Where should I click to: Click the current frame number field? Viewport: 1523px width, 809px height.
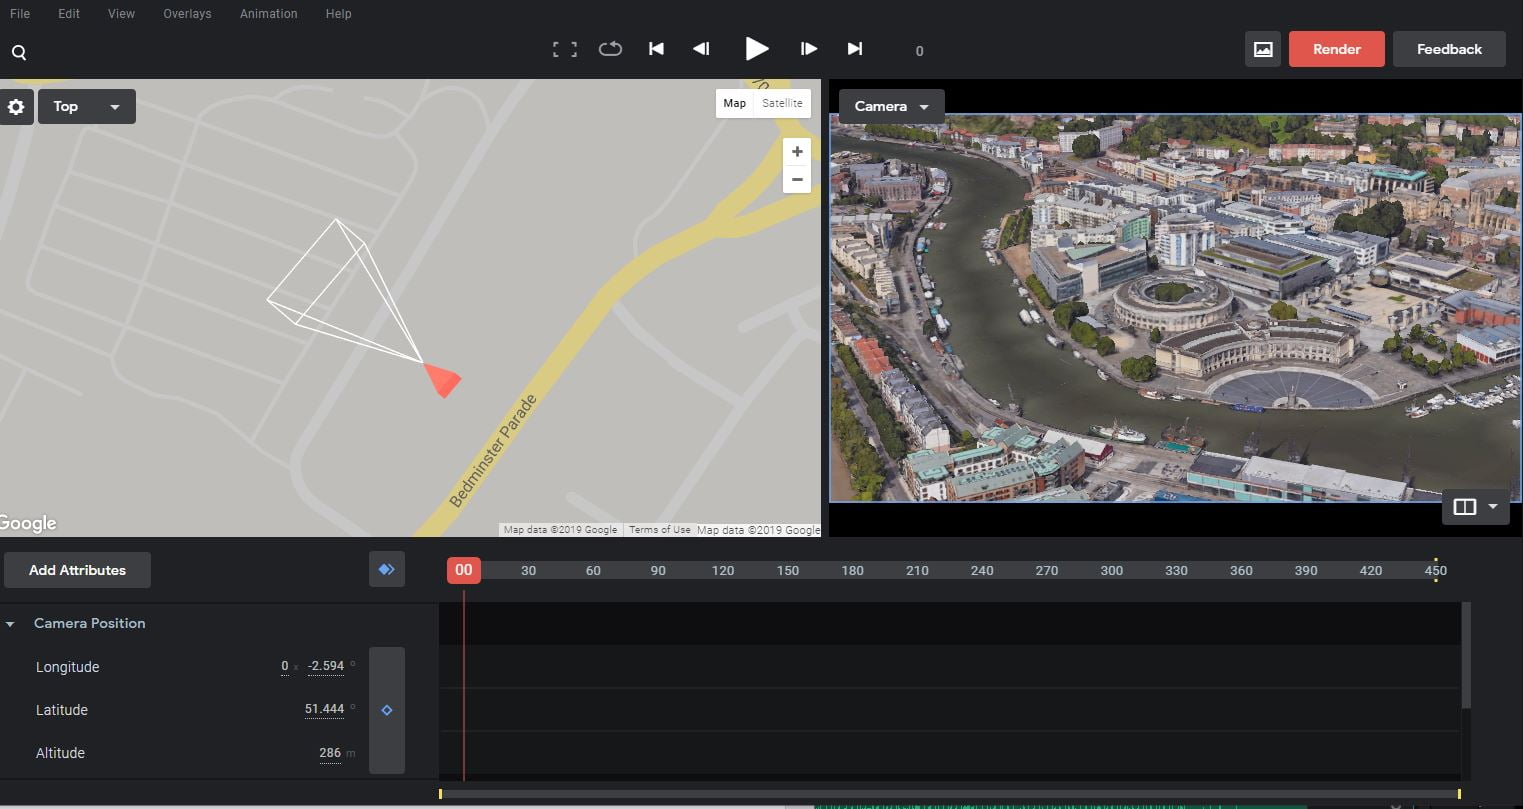919,51
